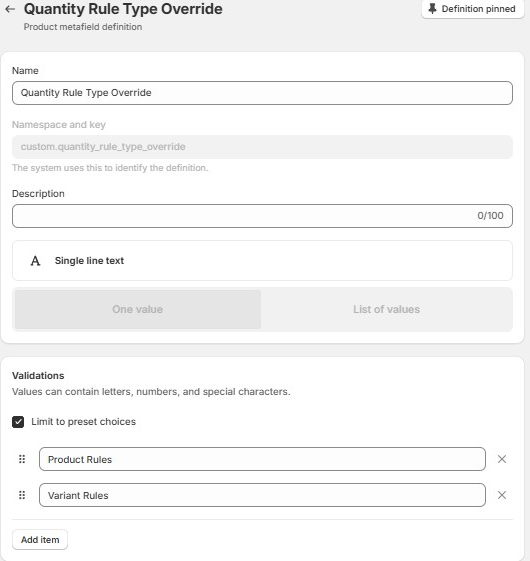Remove the Product Rules choice
This screenshot has width=530, height=561.
click(x=502, y=459)
